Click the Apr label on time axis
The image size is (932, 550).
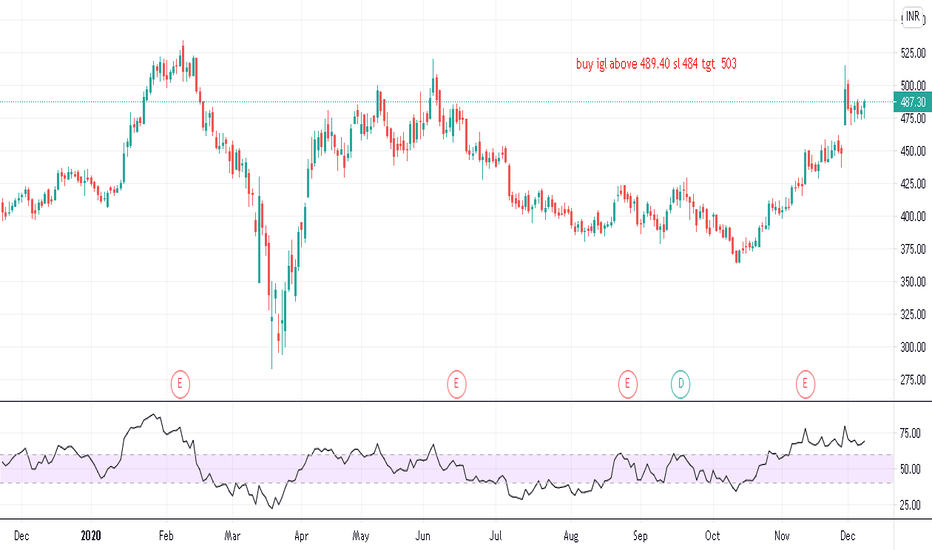(301, 536)
